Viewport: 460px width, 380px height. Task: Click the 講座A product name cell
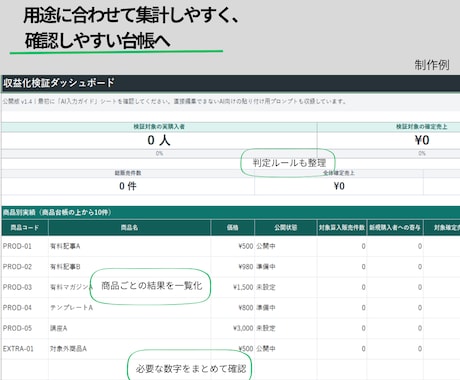coord(129,328)
